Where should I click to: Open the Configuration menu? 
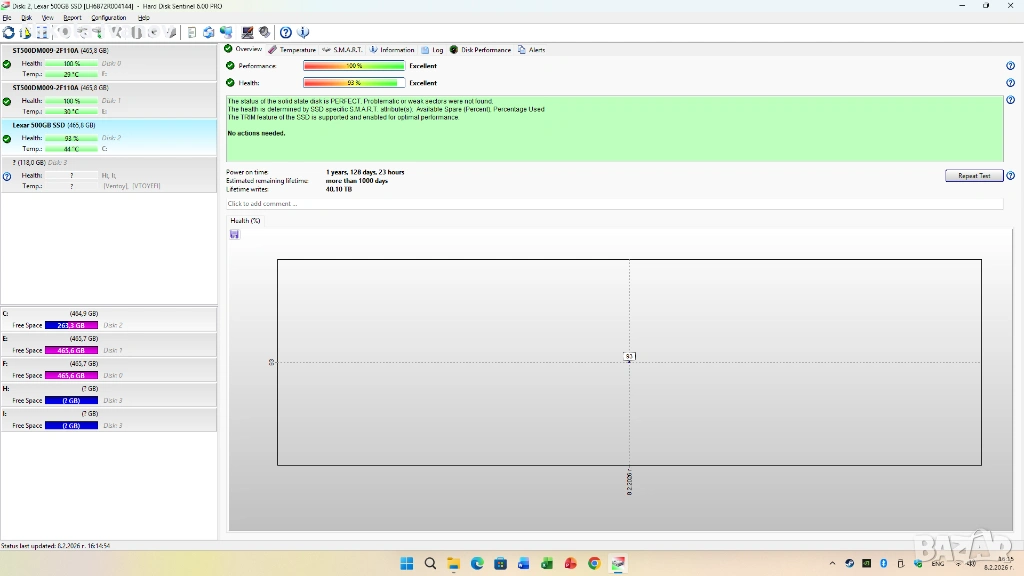(108, 18)
